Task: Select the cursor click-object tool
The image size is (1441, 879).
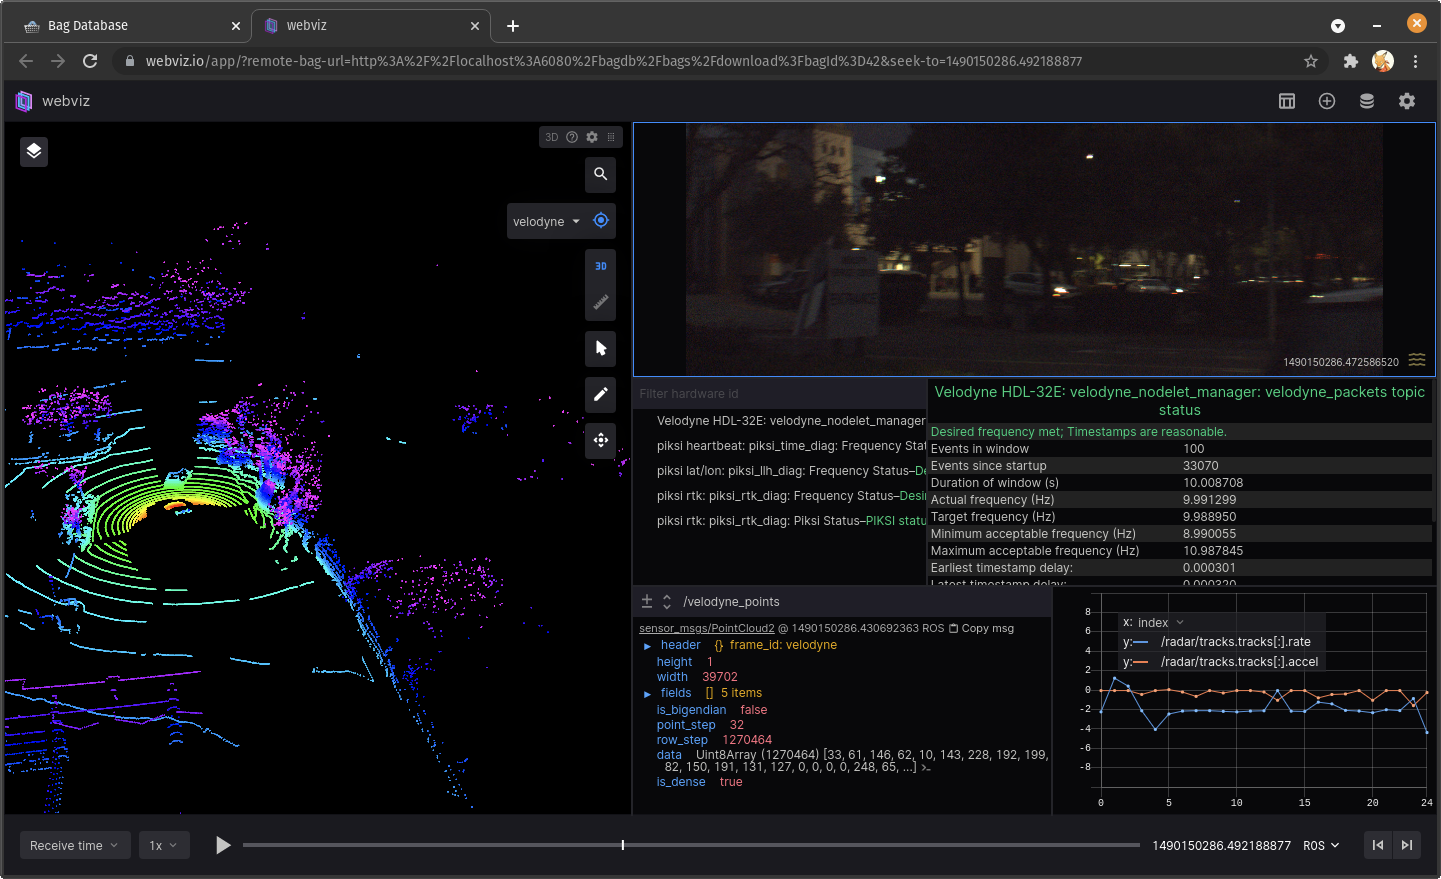Action: pos(600,348)
